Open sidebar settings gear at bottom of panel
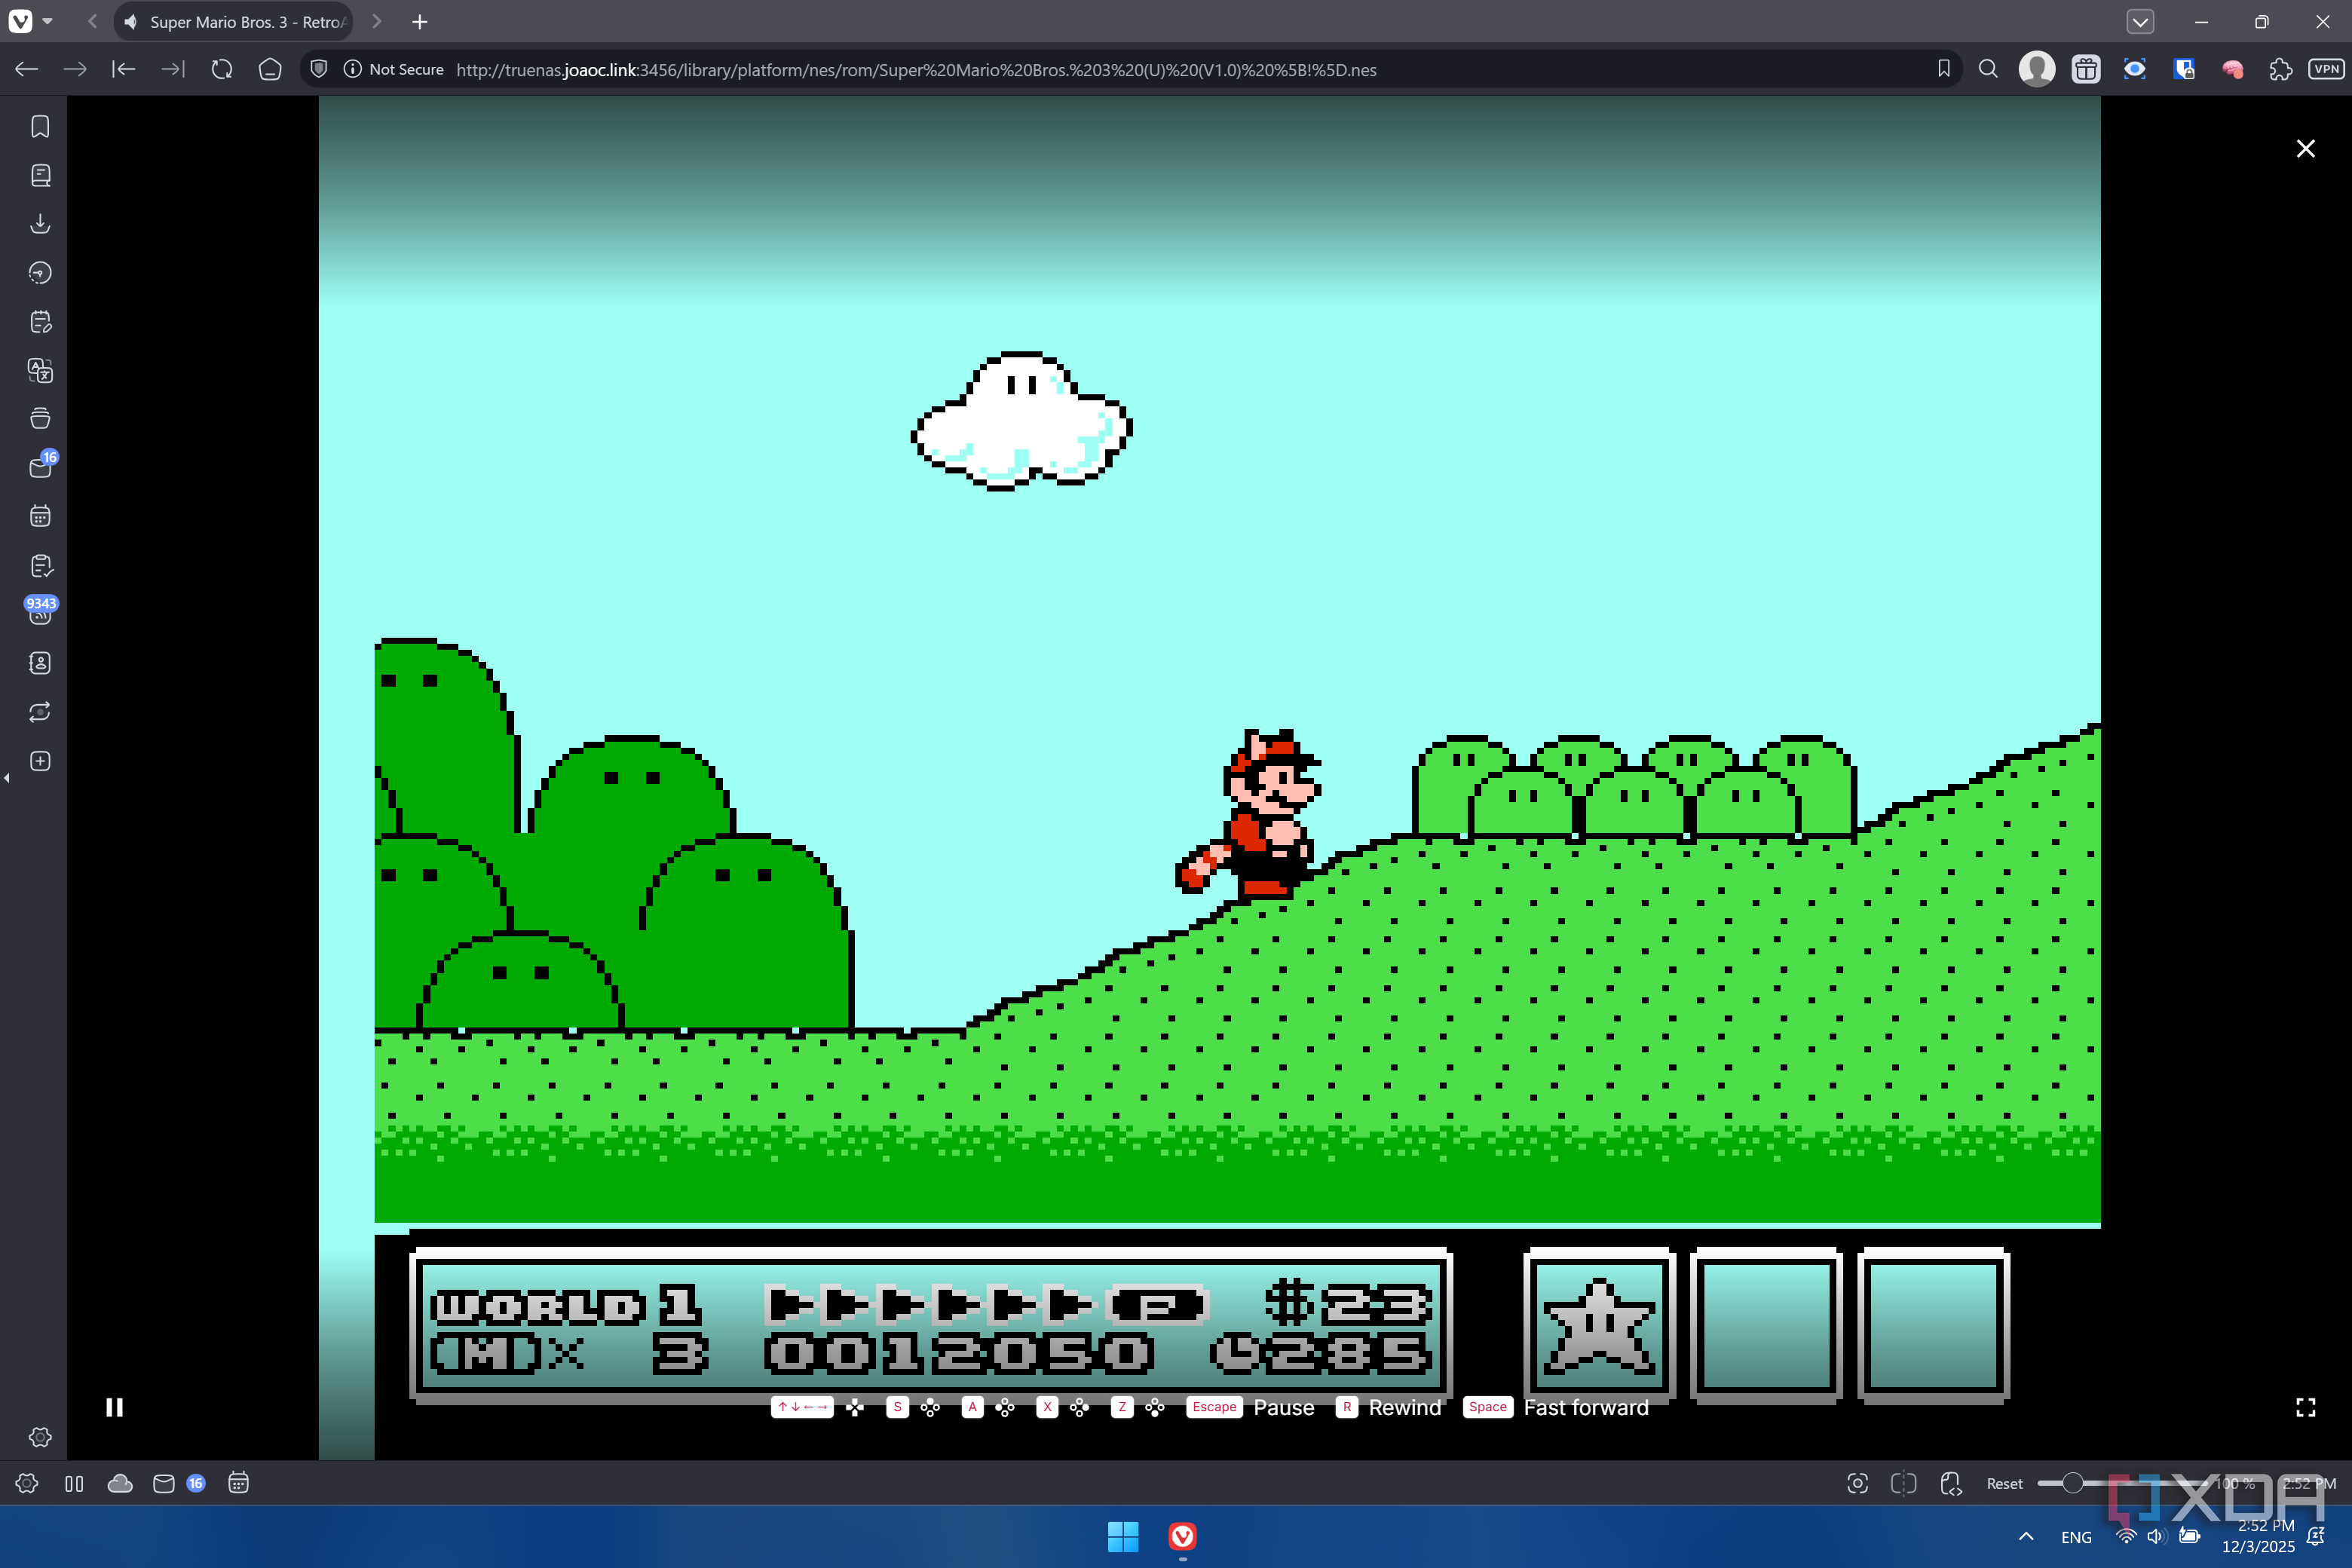 tap(40, 1437)
